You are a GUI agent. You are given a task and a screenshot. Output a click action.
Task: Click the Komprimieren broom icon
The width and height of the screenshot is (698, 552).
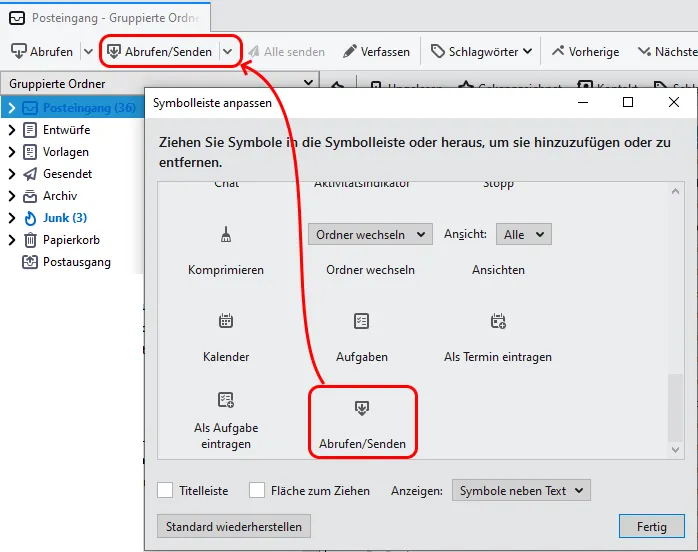(226, 234)
